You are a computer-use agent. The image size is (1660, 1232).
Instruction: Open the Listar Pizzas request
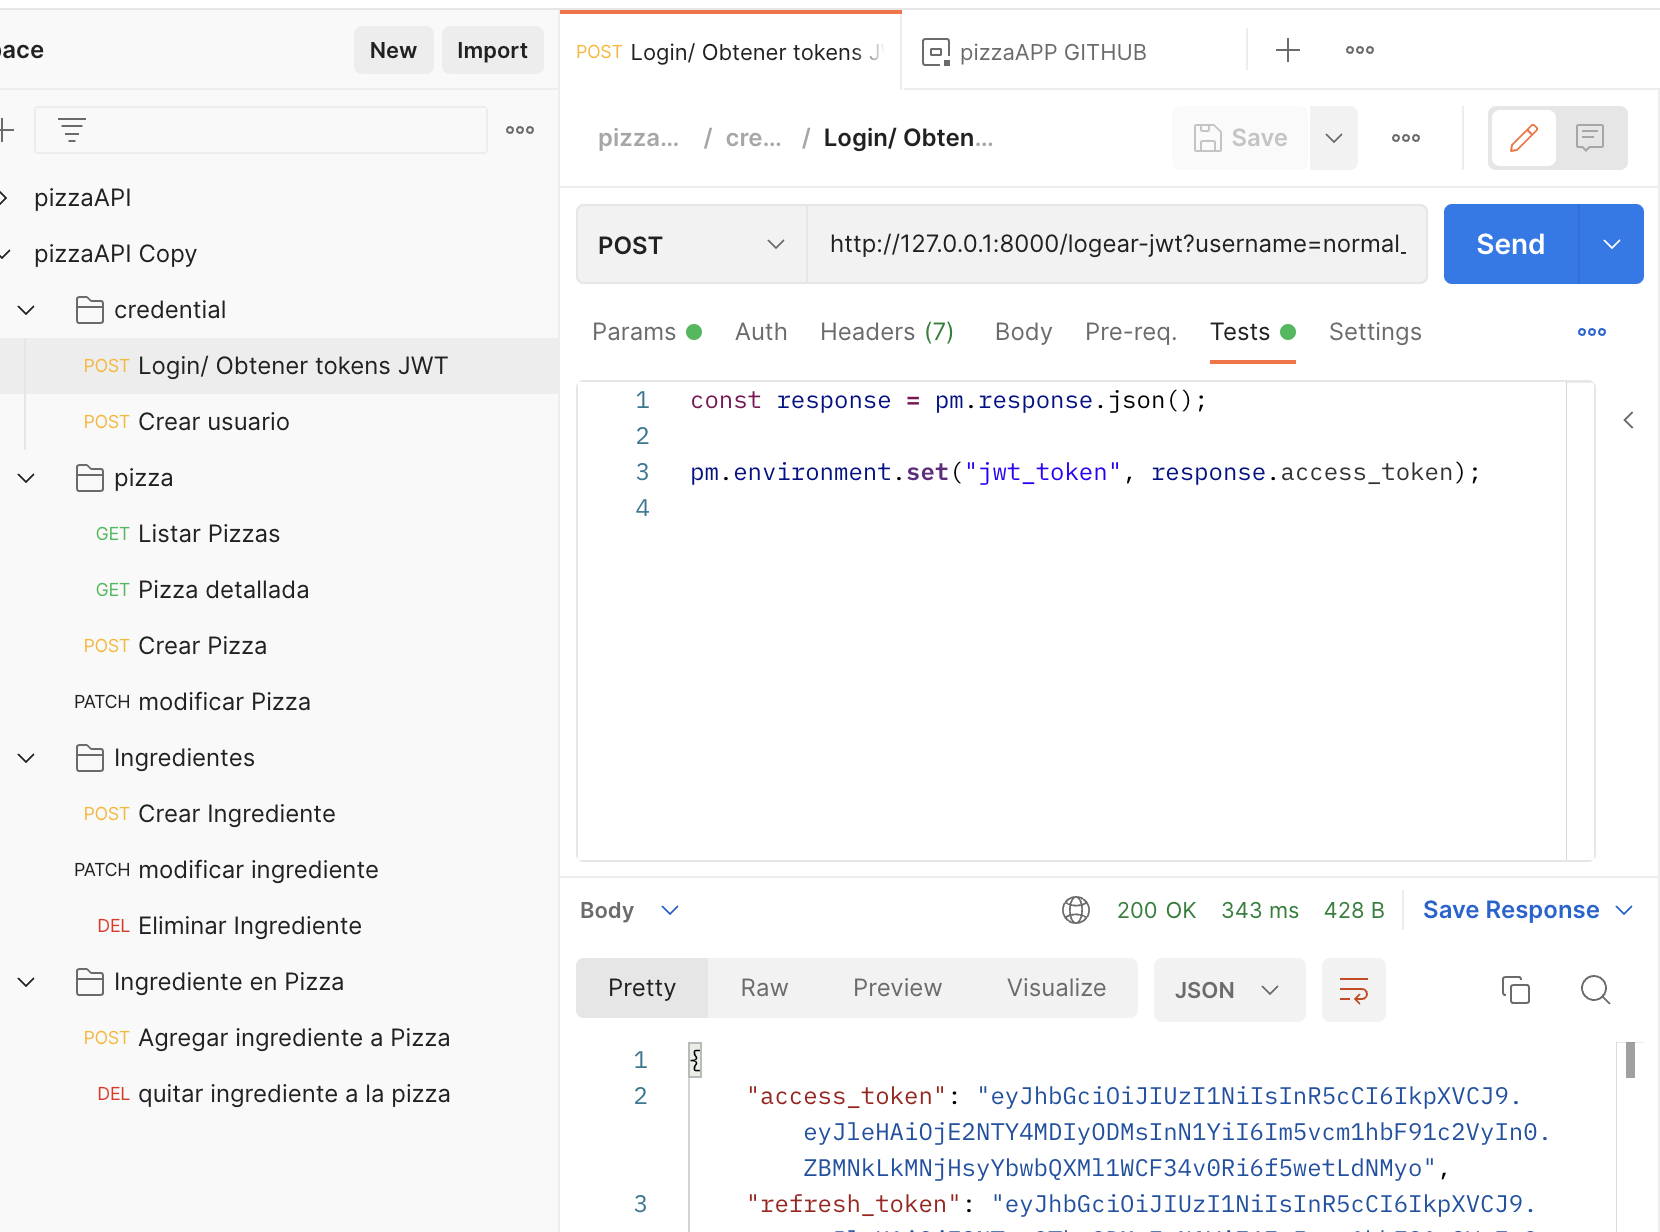[209, 534]
